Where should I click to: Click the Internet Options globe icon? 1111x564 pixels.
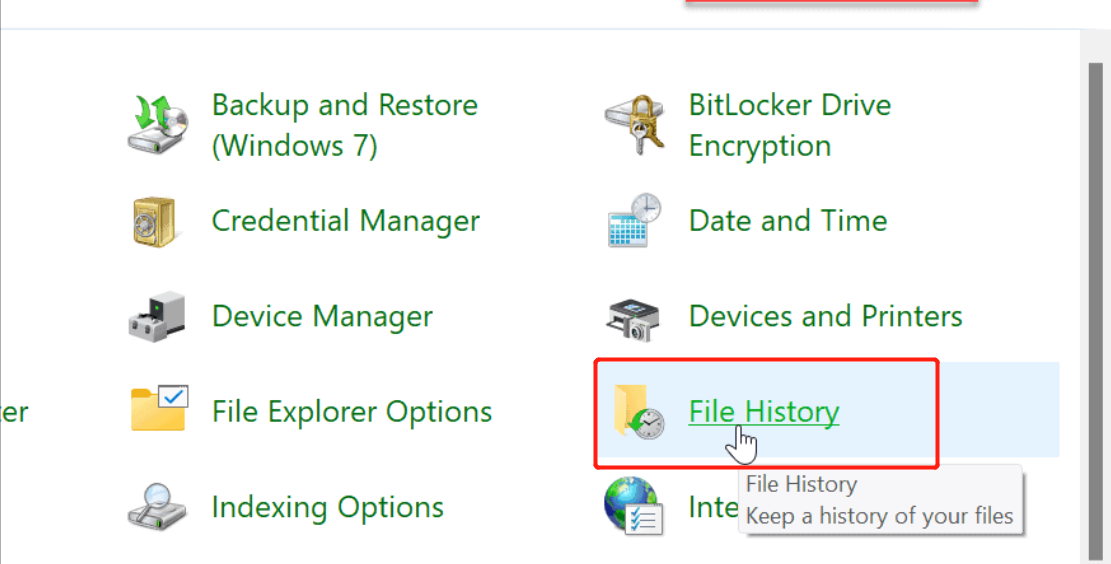coord(633,505)
